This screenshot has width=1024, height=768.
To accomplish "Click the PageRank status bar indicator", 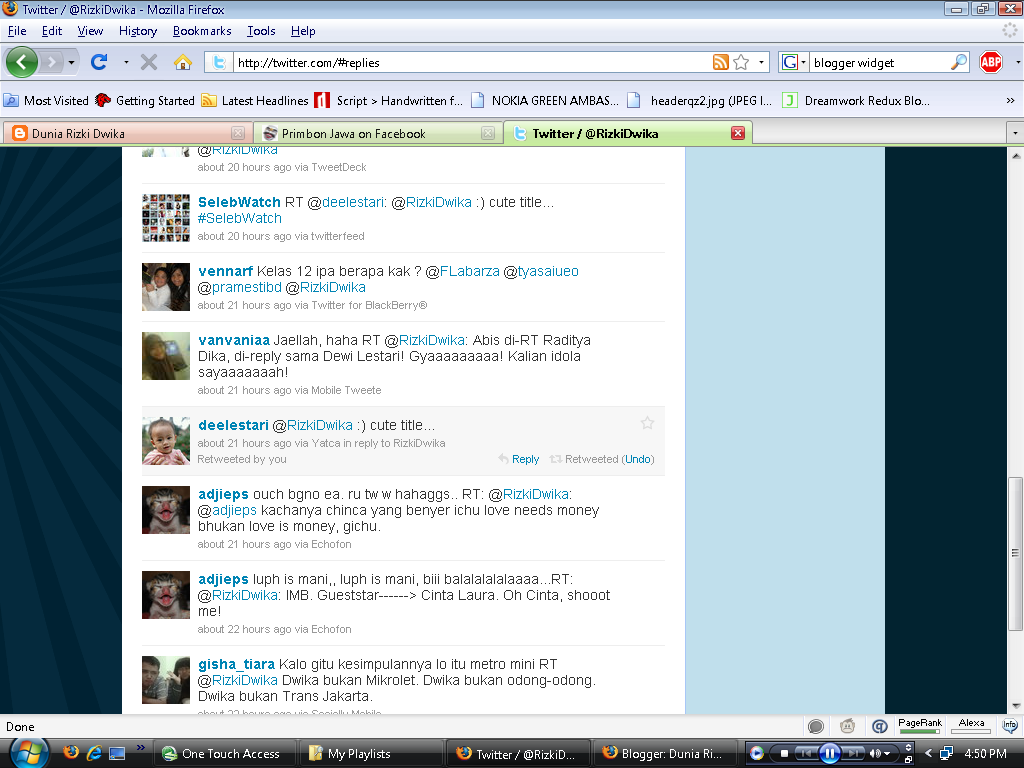I will 920,726.
